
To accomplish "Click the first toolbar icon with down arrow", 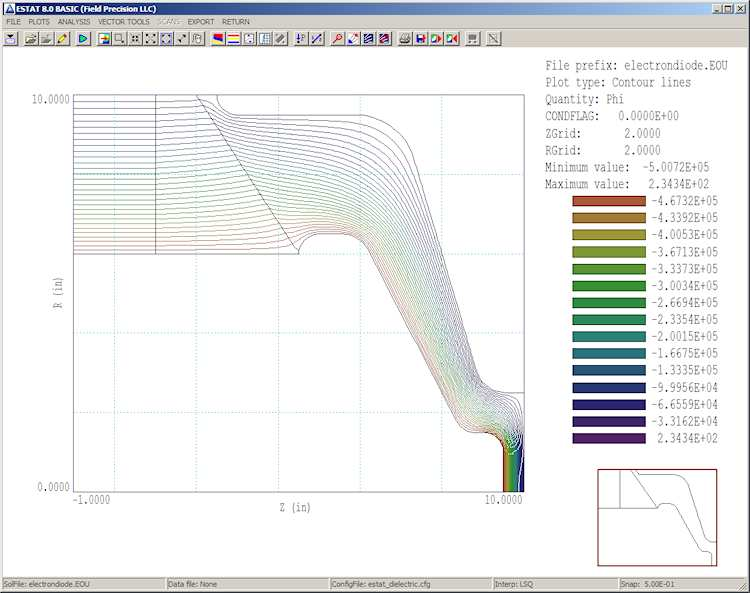I will [11, 39].
